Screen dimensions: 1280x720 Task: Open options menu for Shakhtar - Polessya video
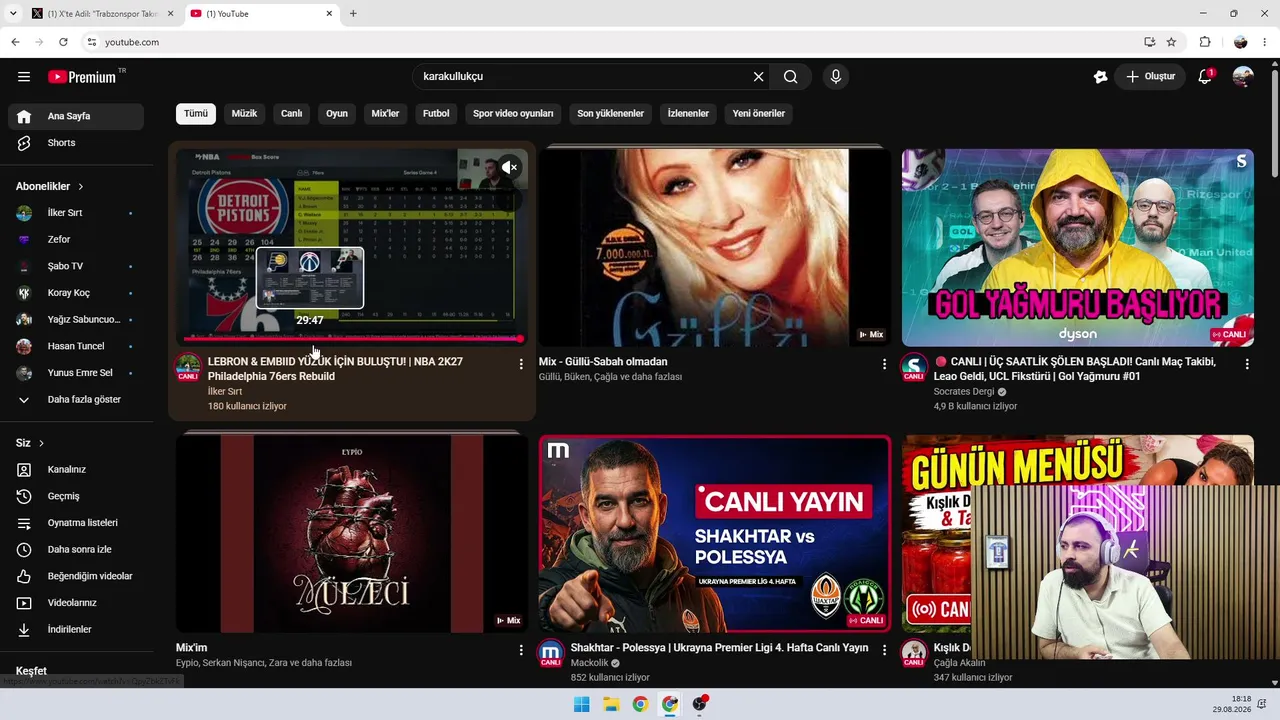(x=884, y=650)
